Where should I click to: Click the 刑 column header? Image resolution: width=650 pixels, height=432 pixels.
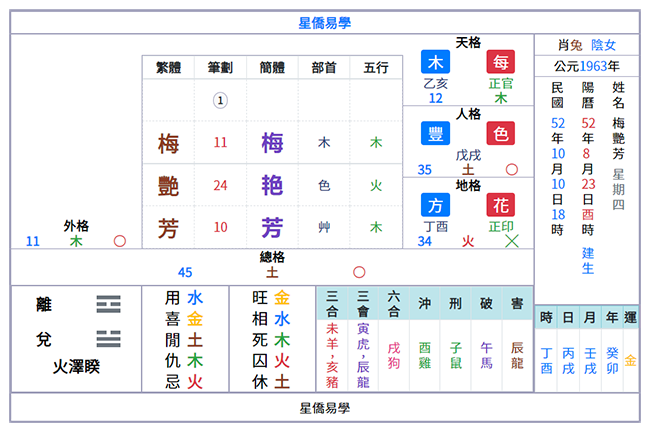click(455, 303)
